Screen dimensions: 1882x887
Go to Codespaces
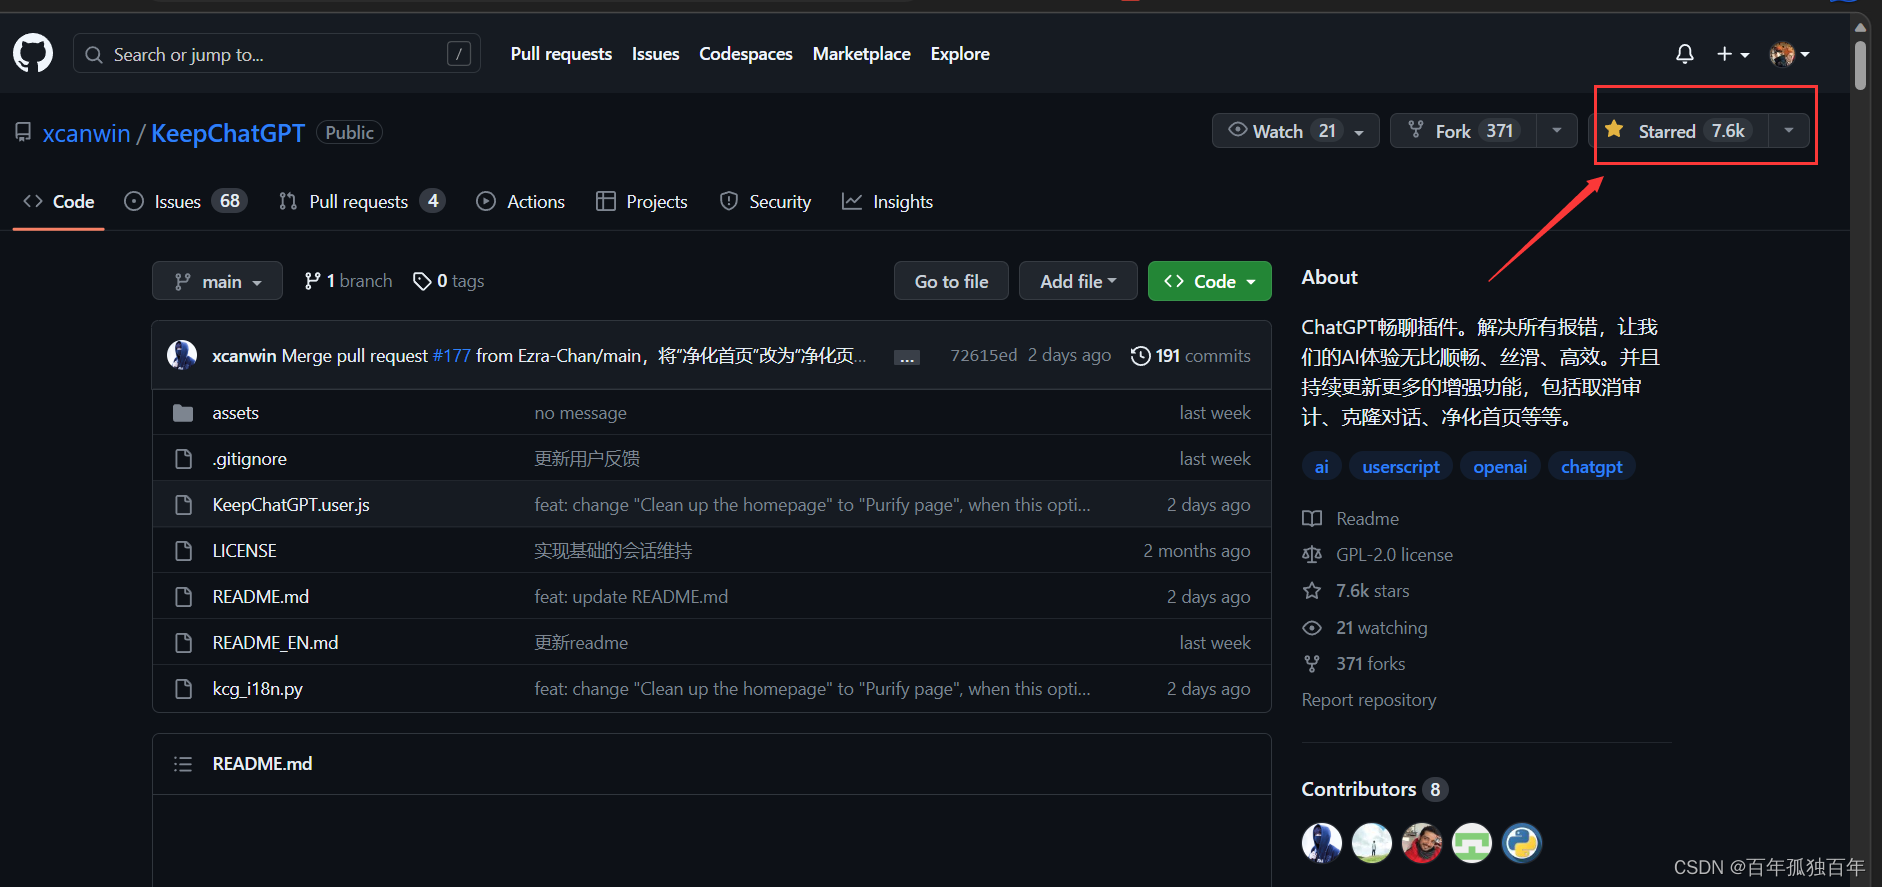(746, 54)
